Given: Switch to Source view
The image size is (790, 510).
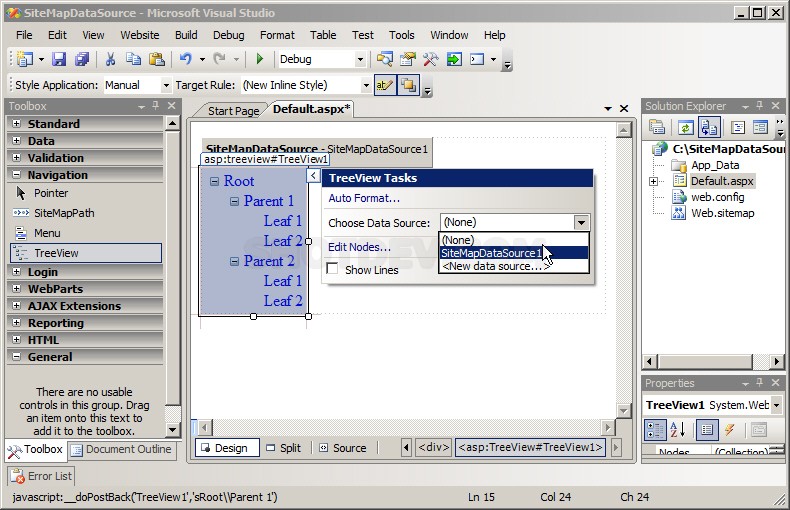Looking at the screenshot, I should pos(342,448).
